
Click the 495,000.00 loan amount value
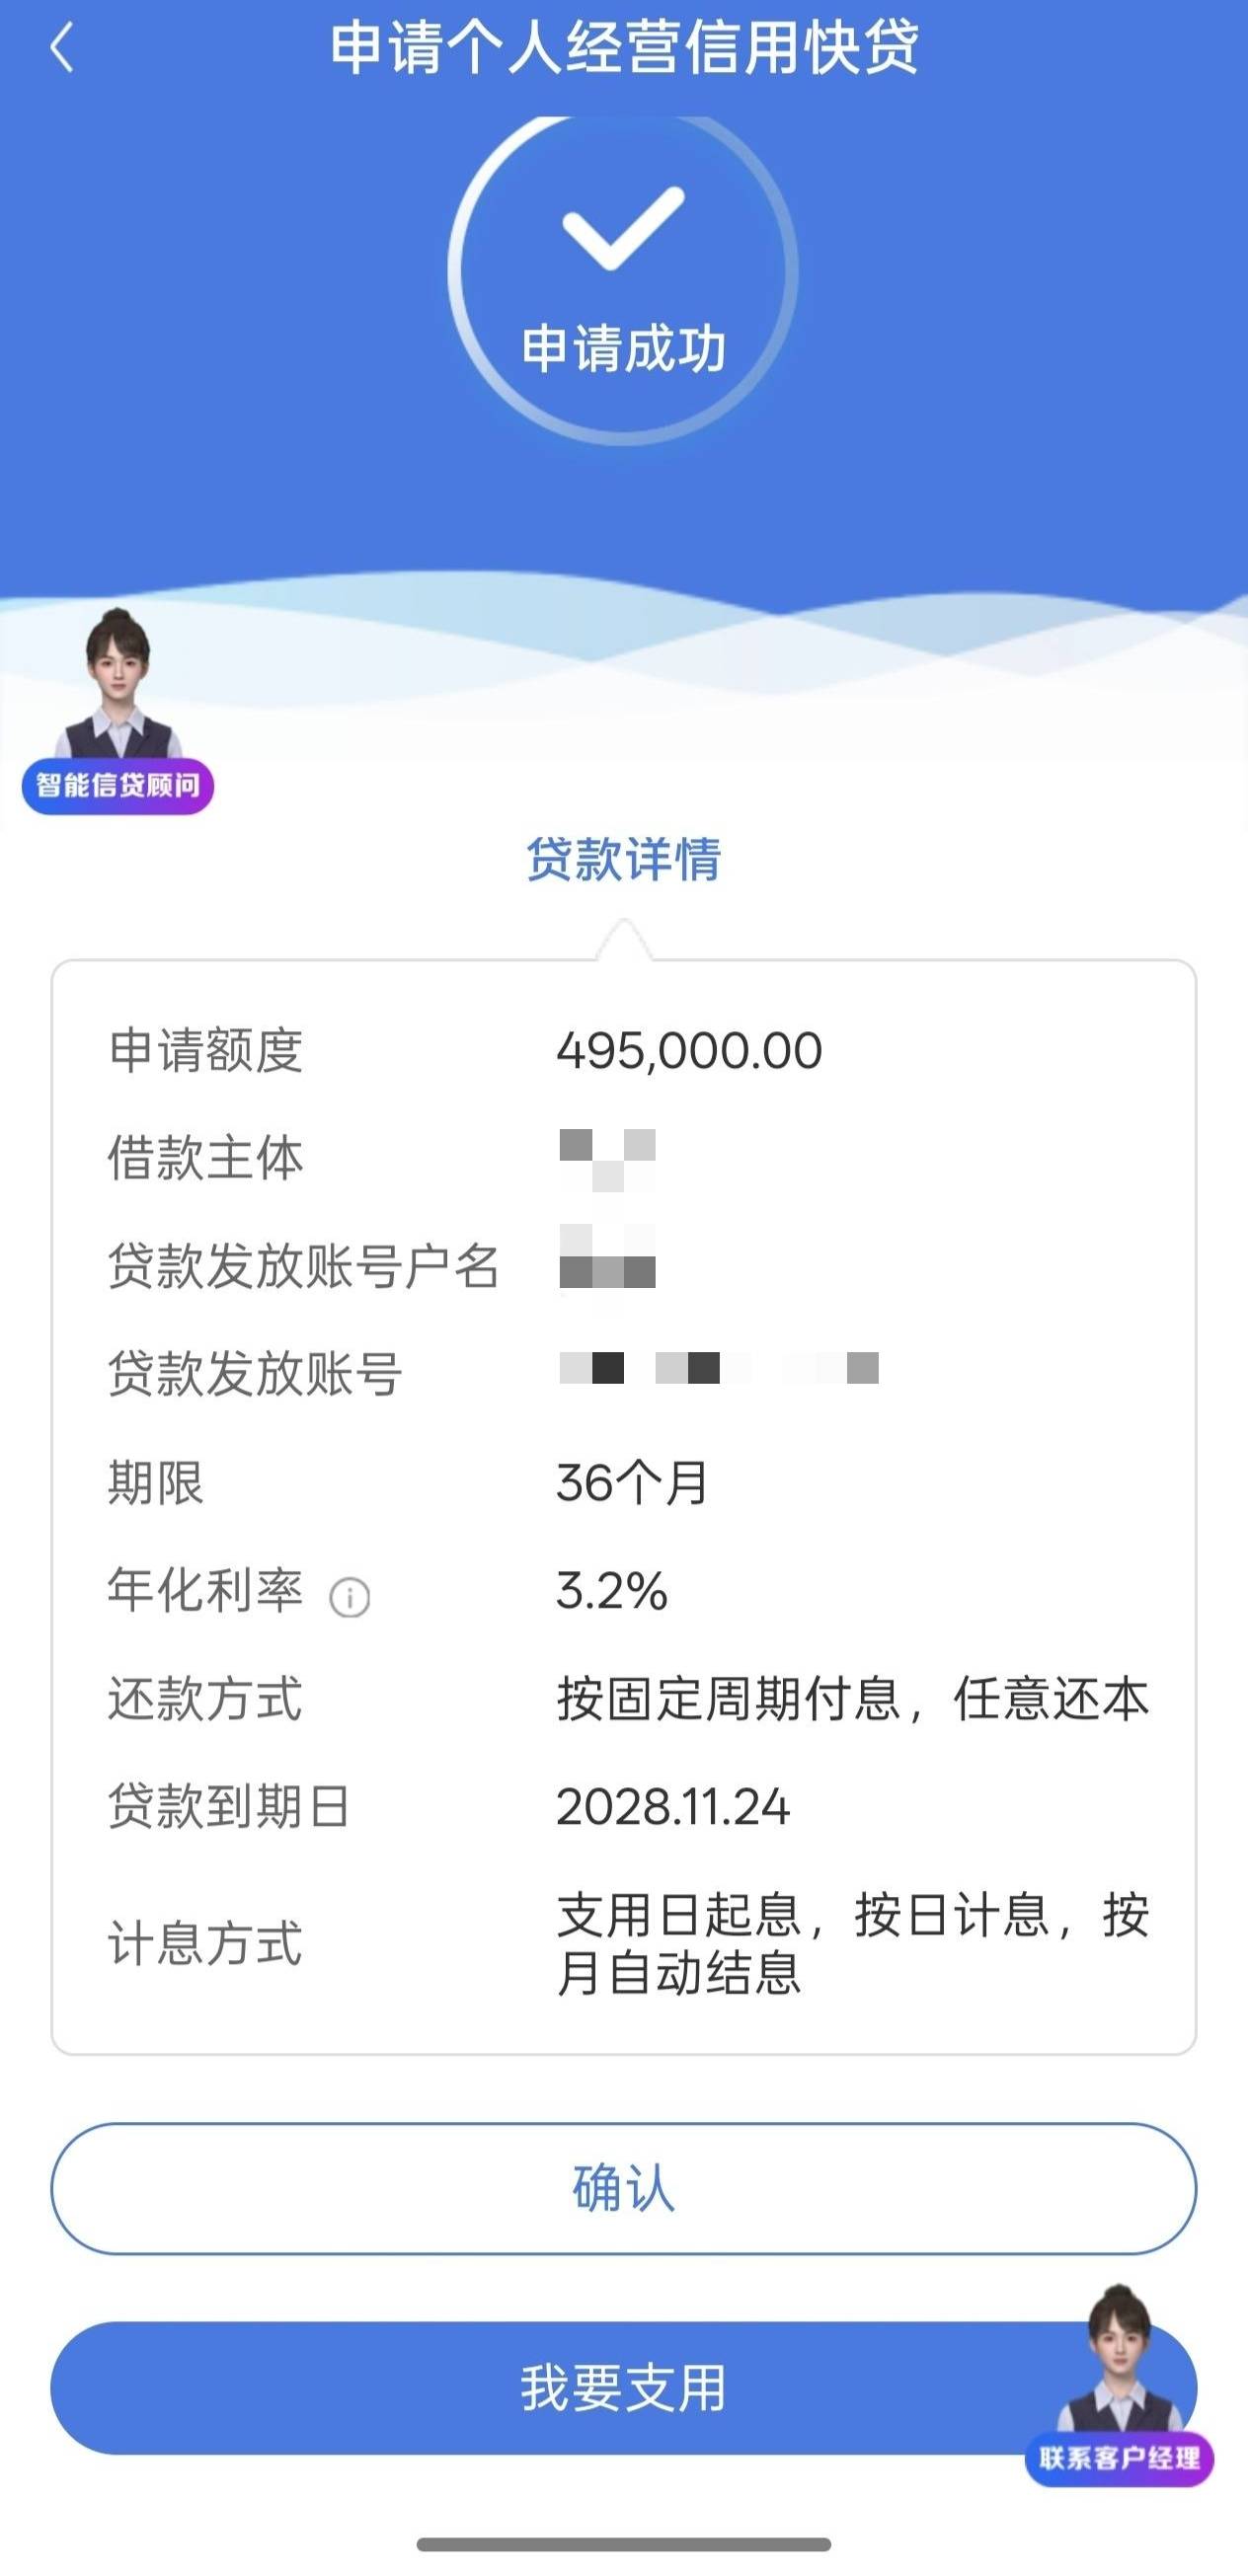689,1051
